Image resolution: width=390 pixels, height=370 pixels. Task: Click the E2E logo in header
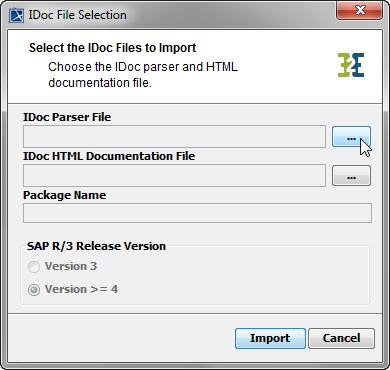(x=351, y=65)
